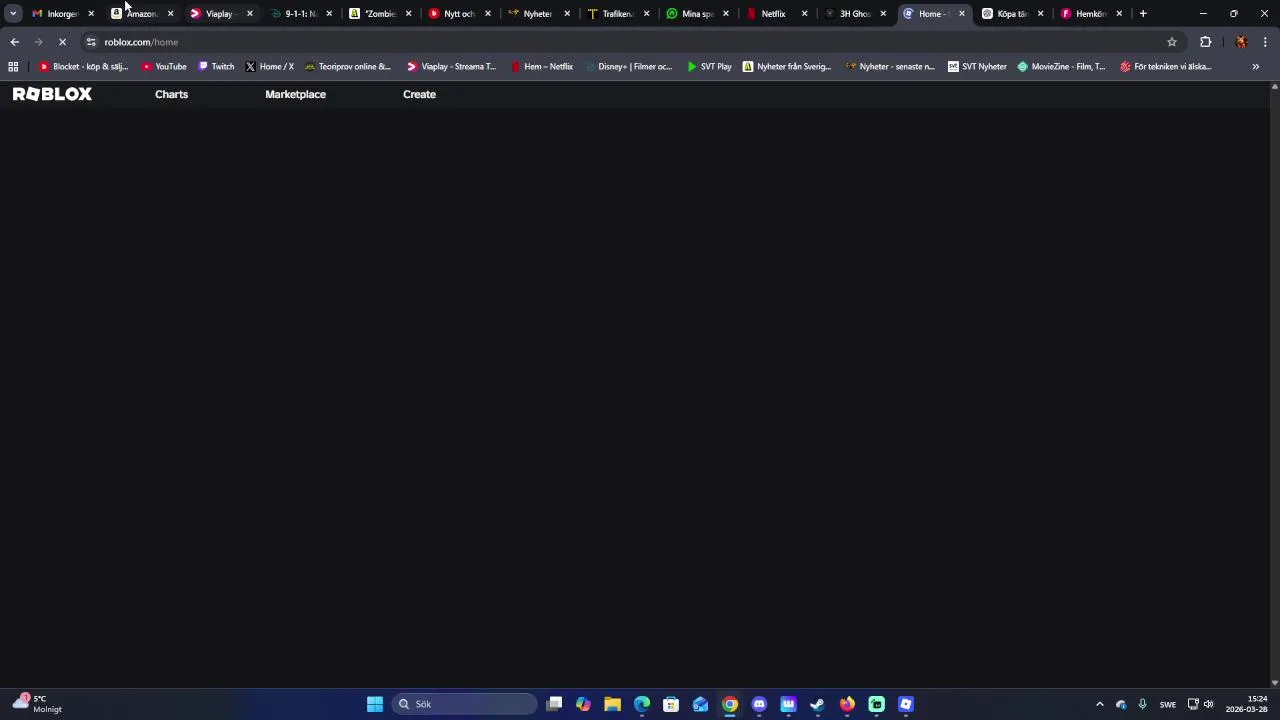
Task: Select Chrome icon on the taskbar
Action: [730, 704]
